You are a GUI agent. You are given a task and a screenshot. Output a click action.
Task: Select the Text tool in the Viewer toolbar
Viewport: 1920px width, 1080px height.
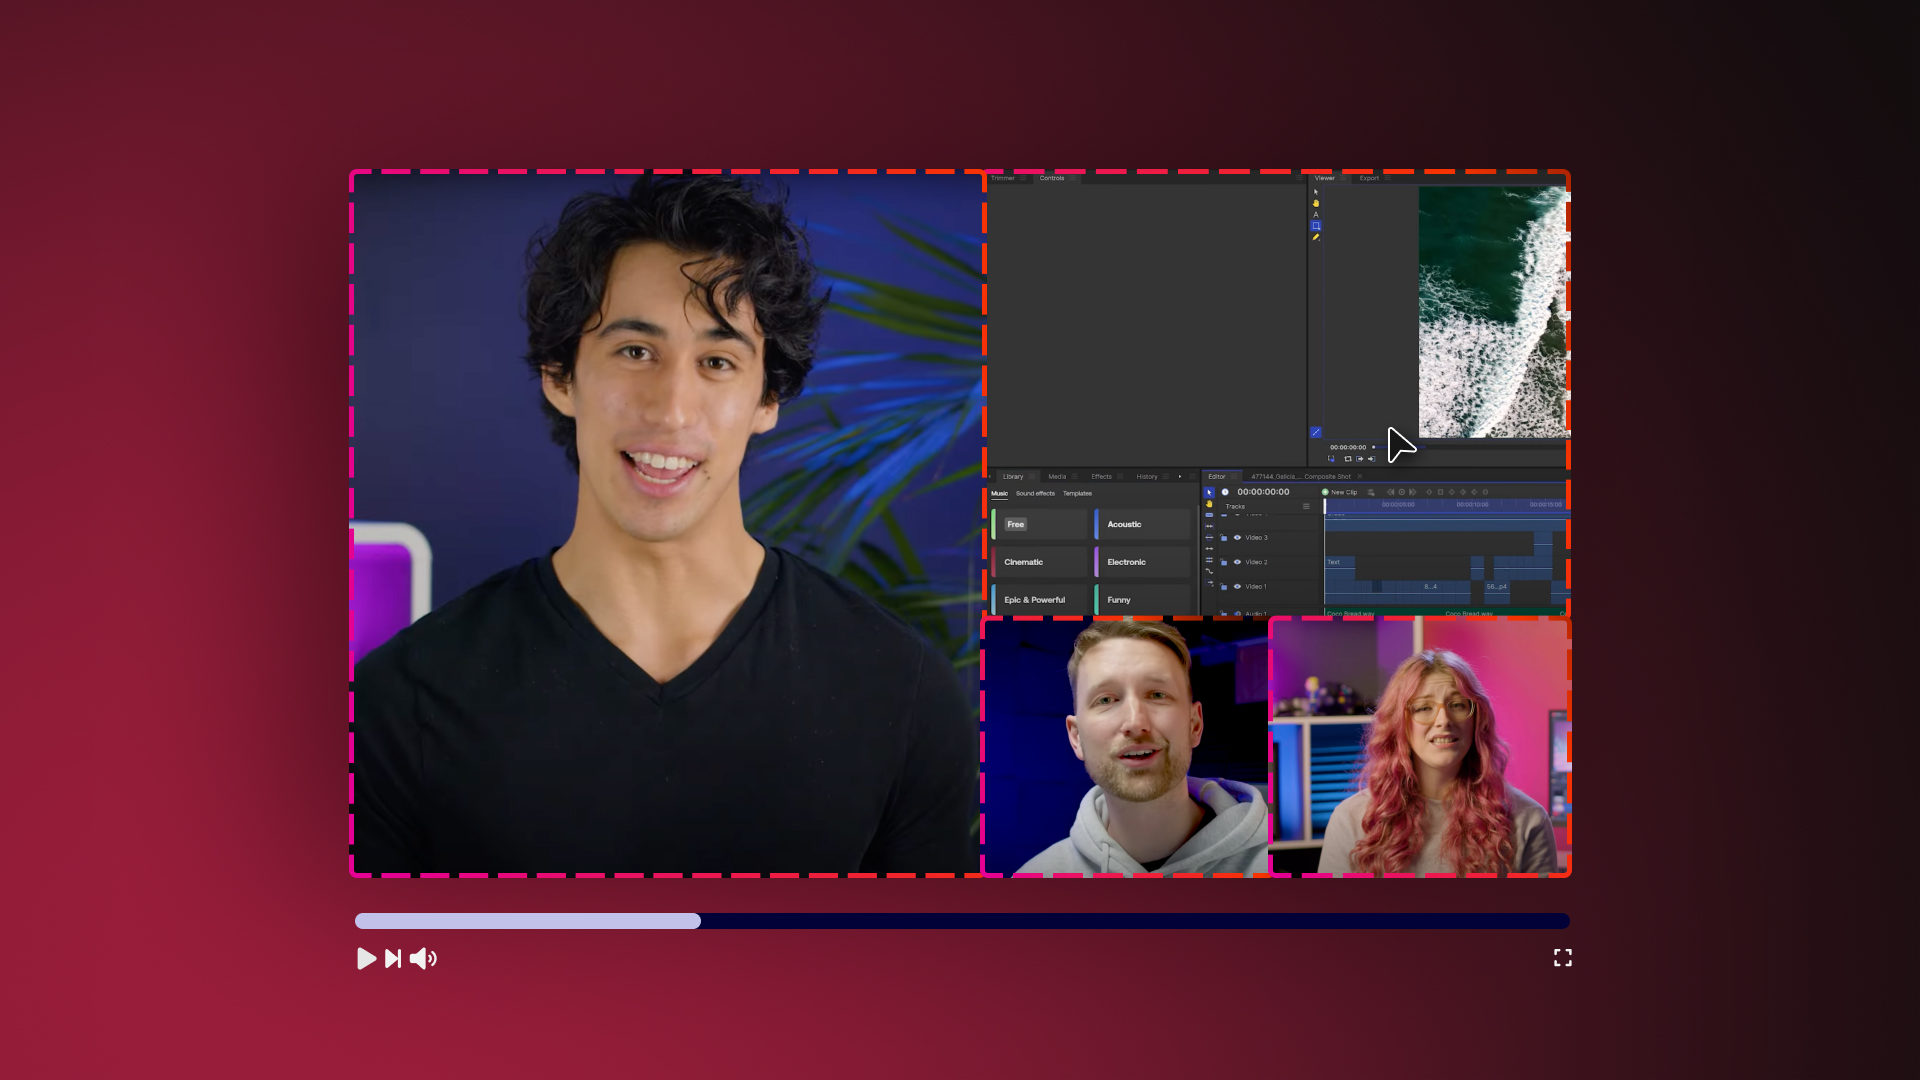pos(1316,214)
